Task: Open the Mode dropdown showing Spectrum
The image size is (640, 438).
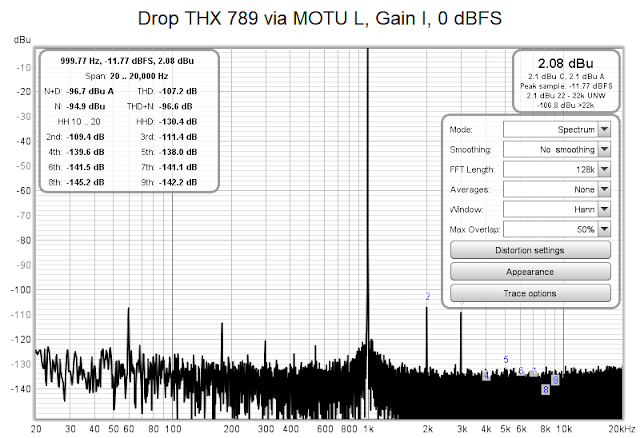Action: coord(557,129)
